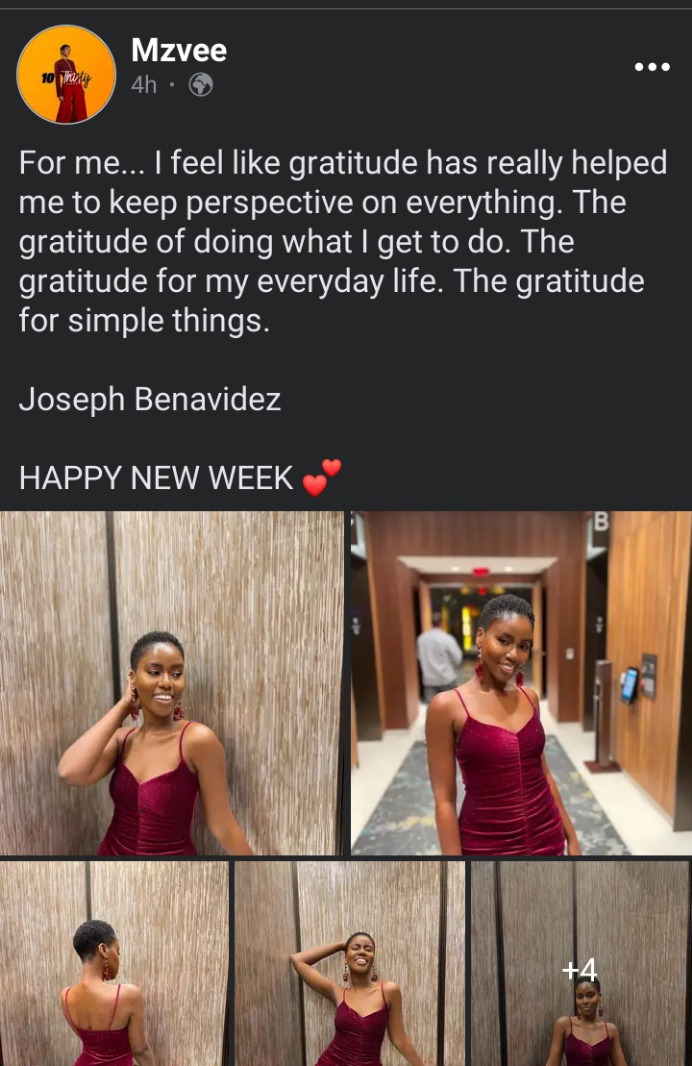Screen dimensions: 692x1066
Task: Click the 10 Thirty logo in the avatar
Action: pyautogui.click(x=65, y=80)
